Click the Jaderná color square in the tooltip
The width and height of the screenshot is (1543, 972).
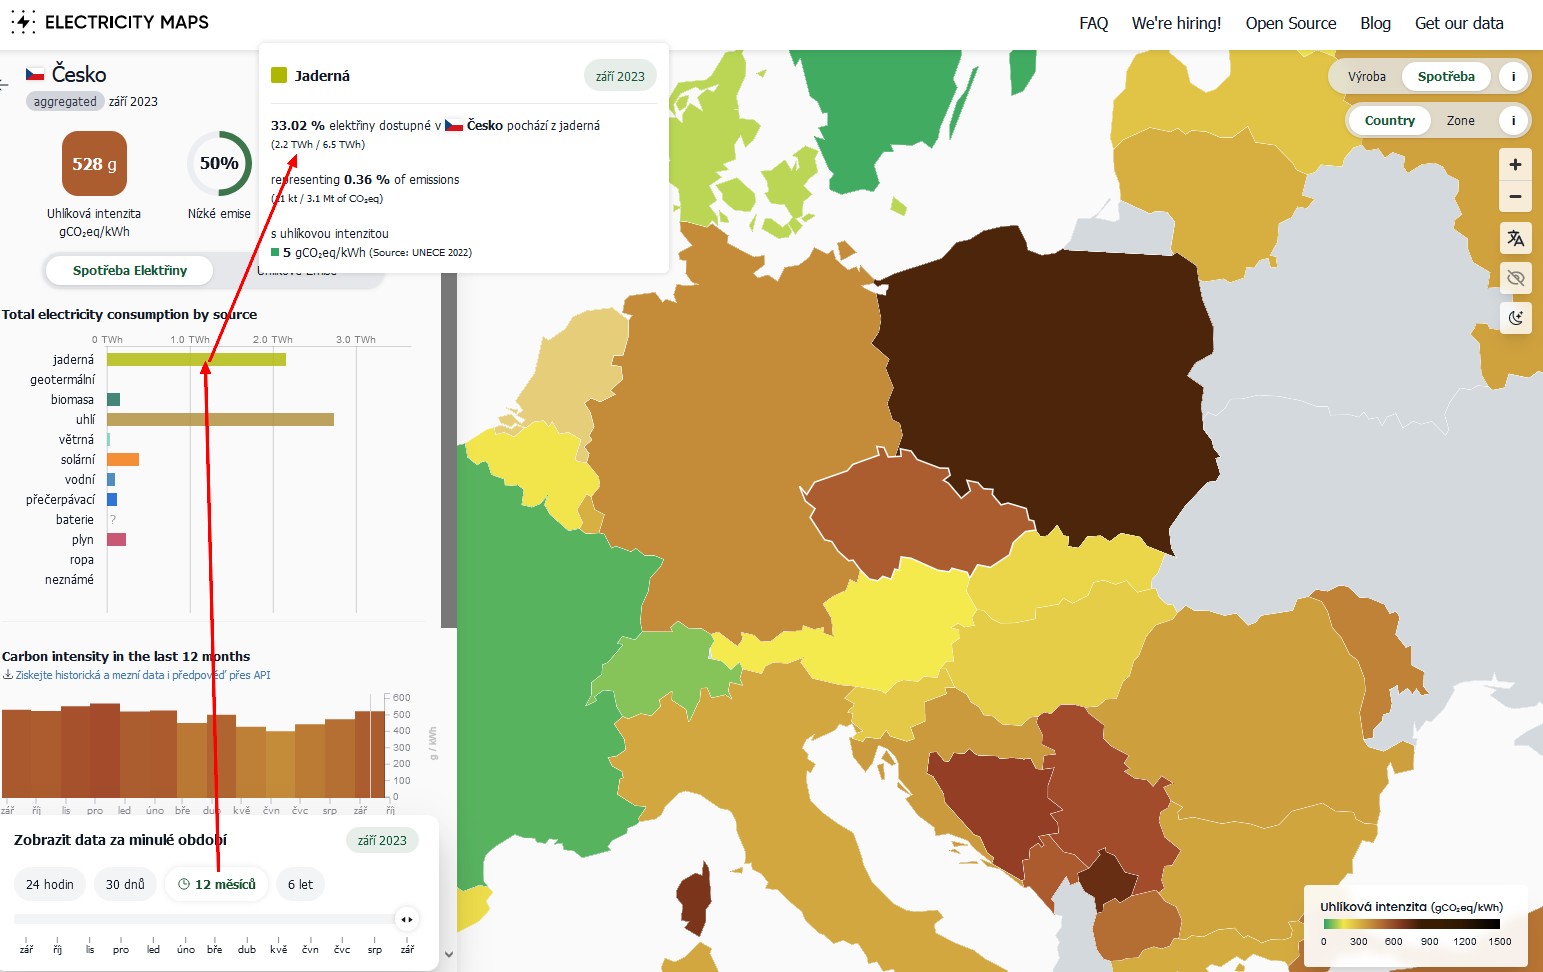tap(279, 75)
